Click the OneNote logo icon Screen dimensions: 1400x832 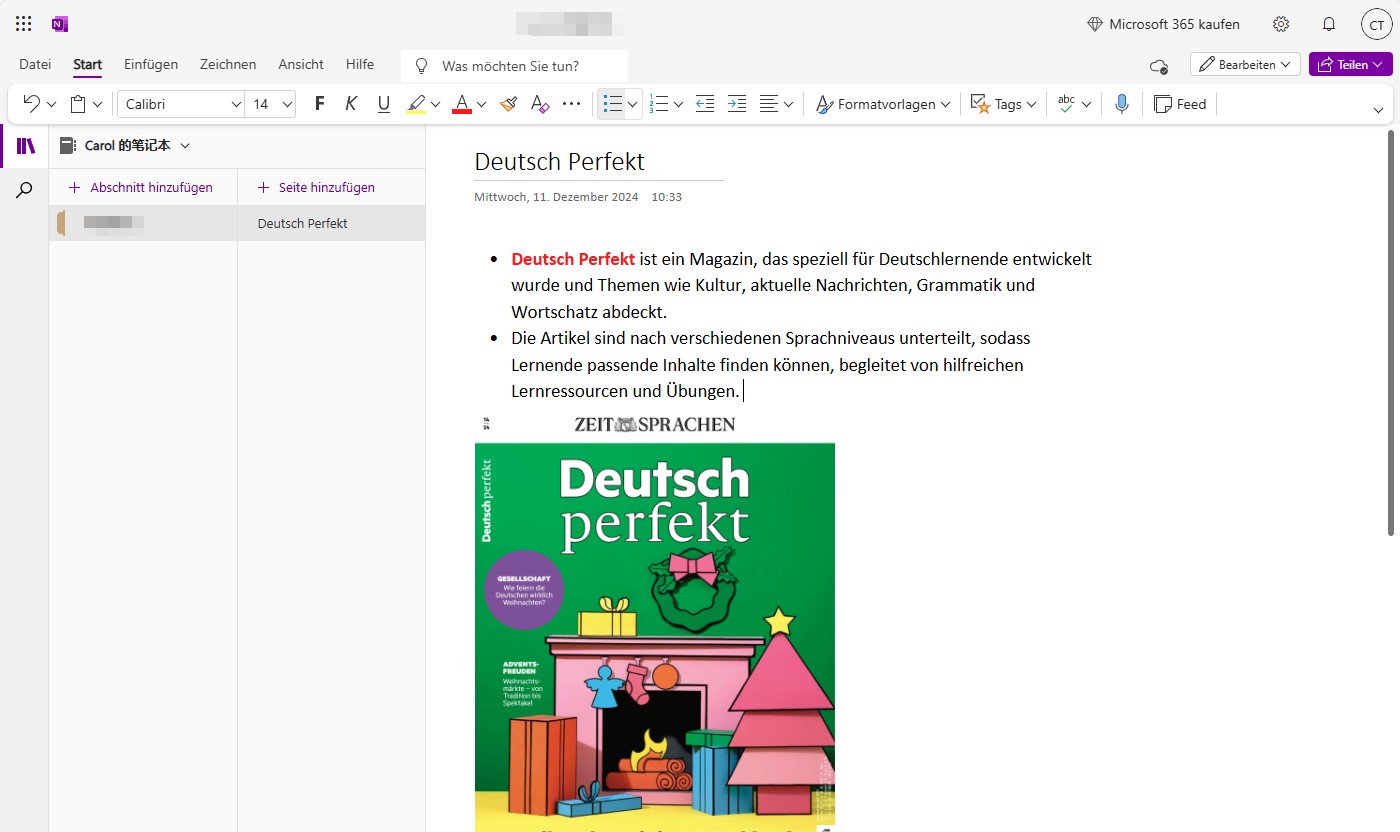coord(60,24)
